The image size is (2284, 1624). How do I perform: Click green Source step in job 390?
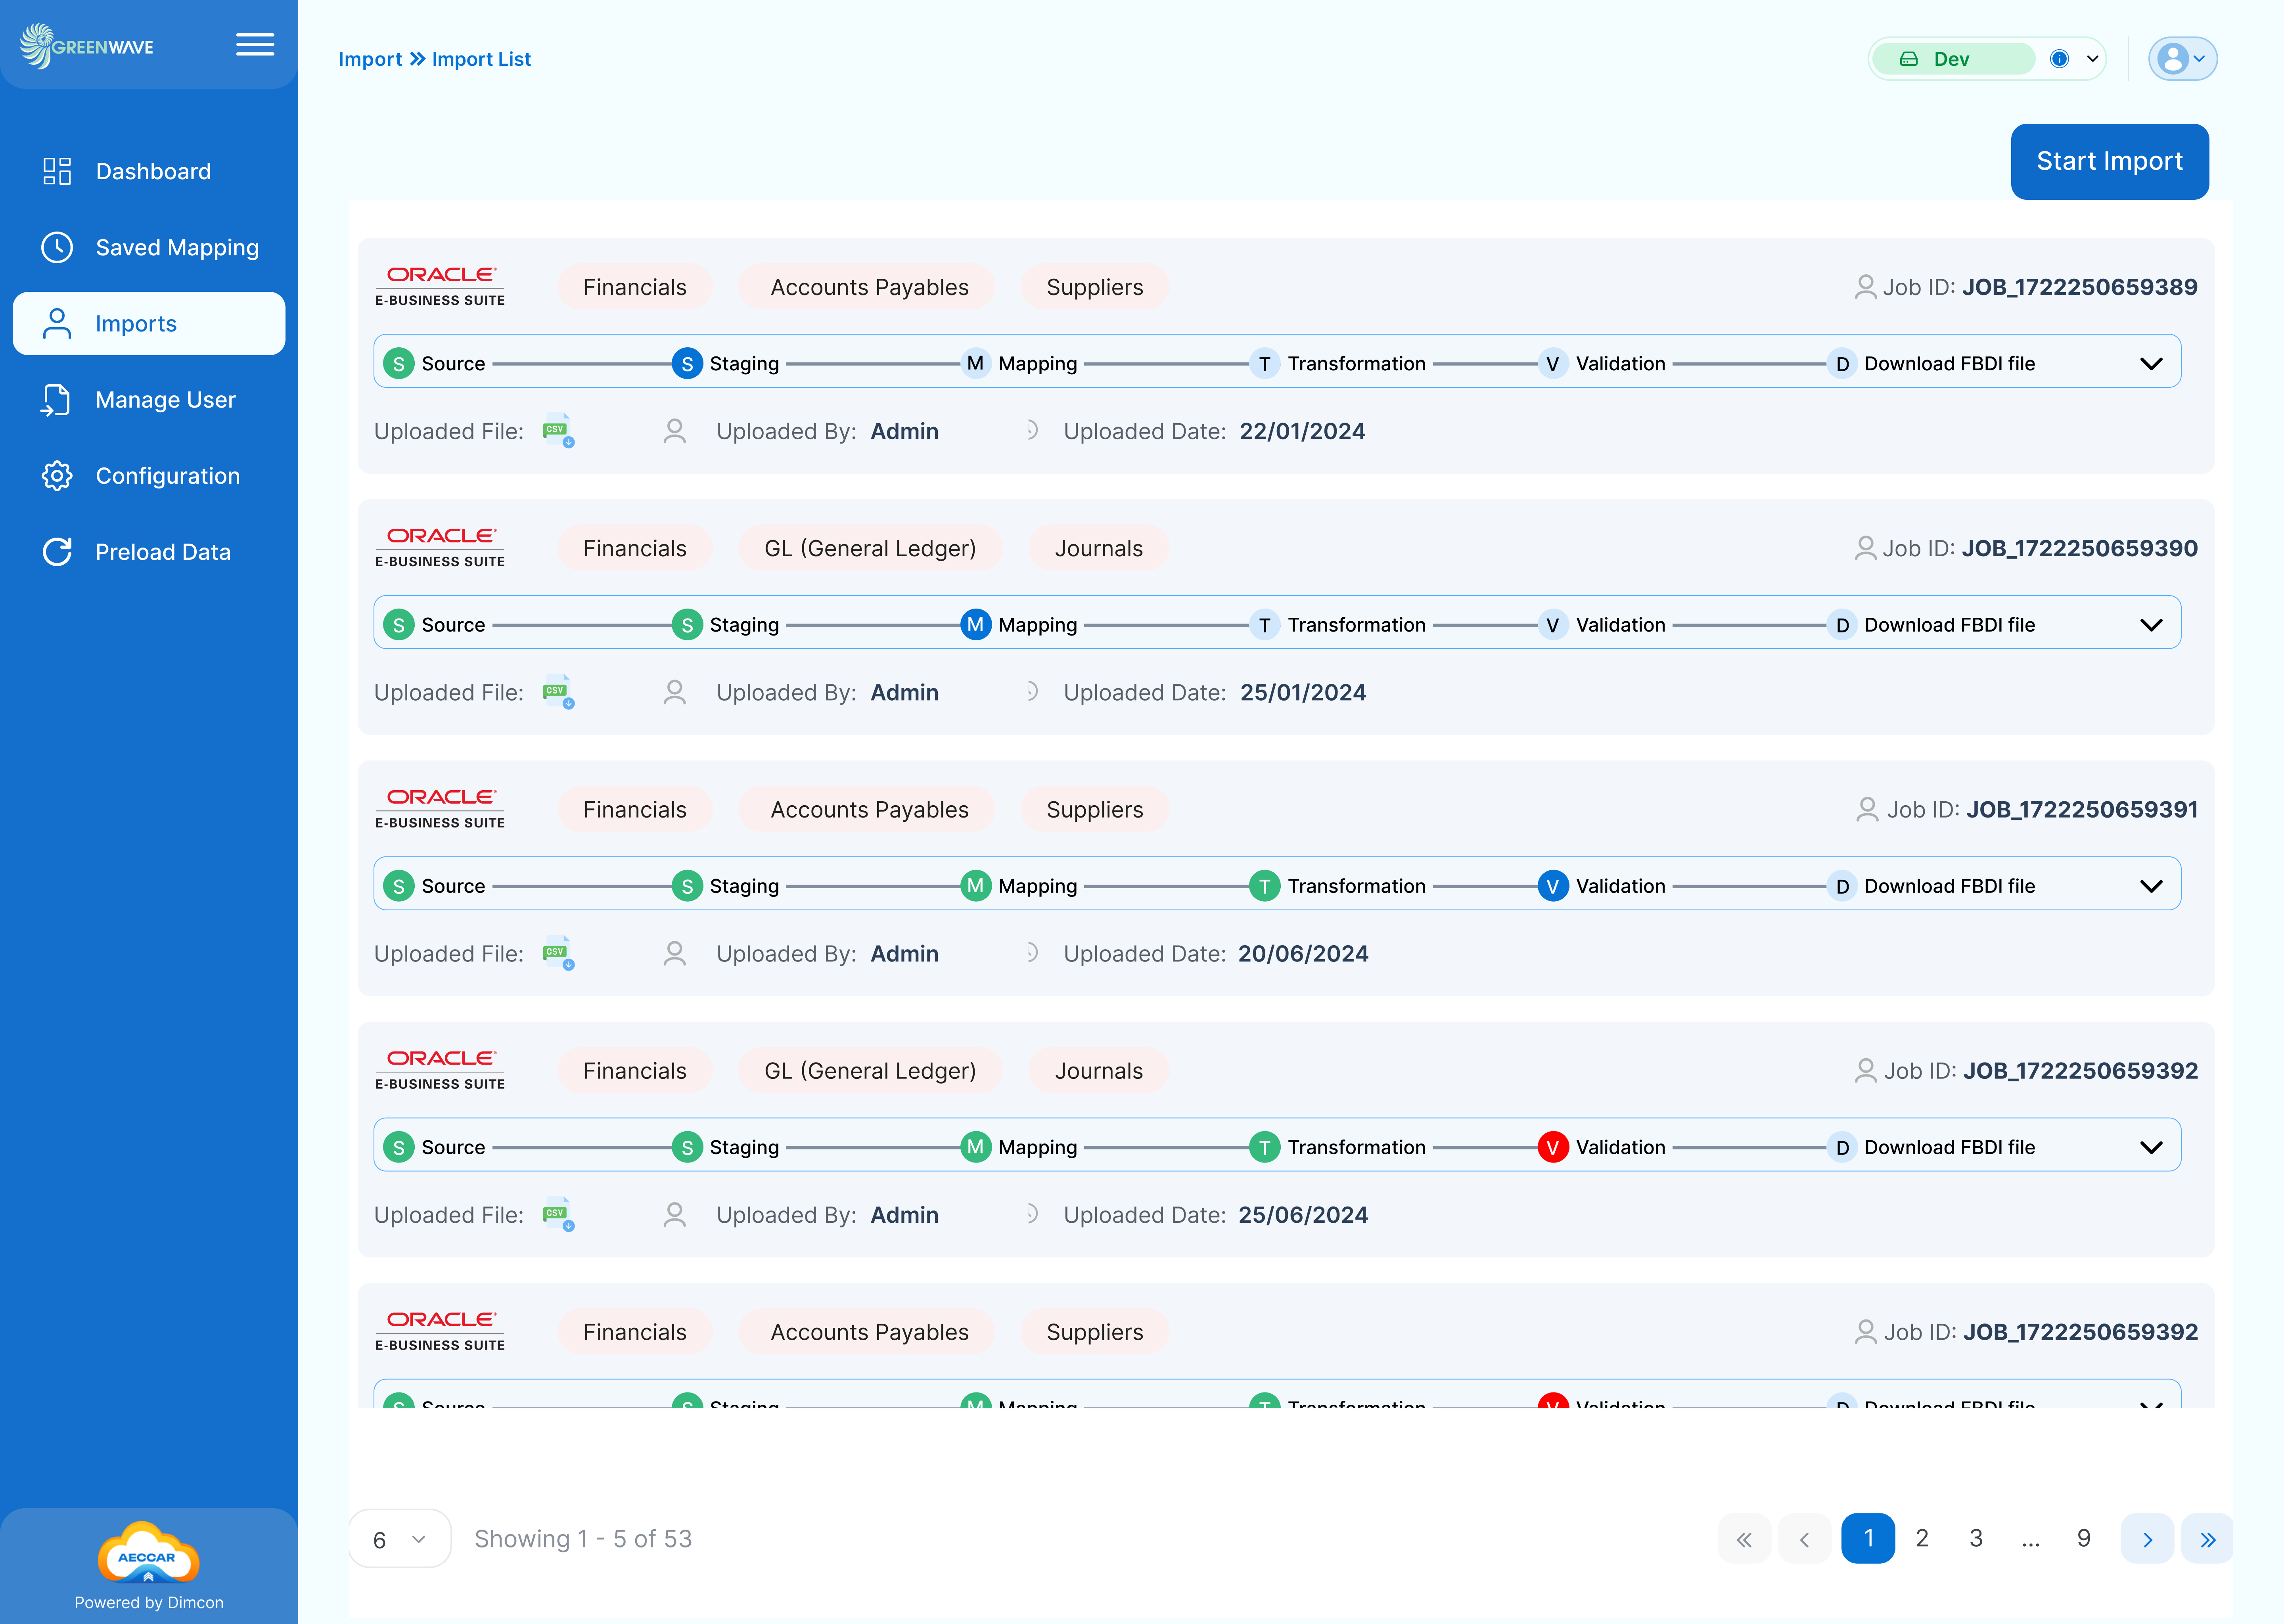coord(399,625)
